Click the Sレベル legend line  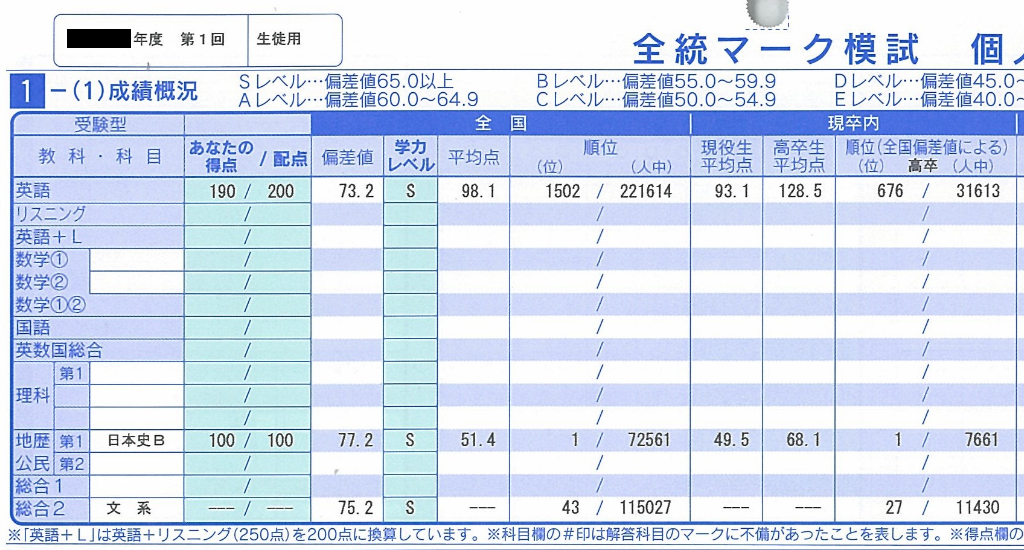click(345, 82)
